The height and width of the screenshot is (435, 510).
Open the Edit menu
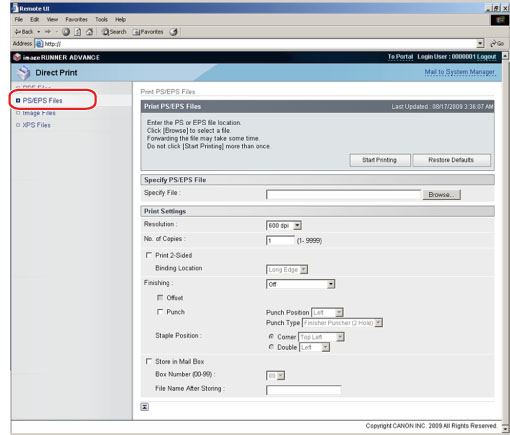tap(35, 19)
